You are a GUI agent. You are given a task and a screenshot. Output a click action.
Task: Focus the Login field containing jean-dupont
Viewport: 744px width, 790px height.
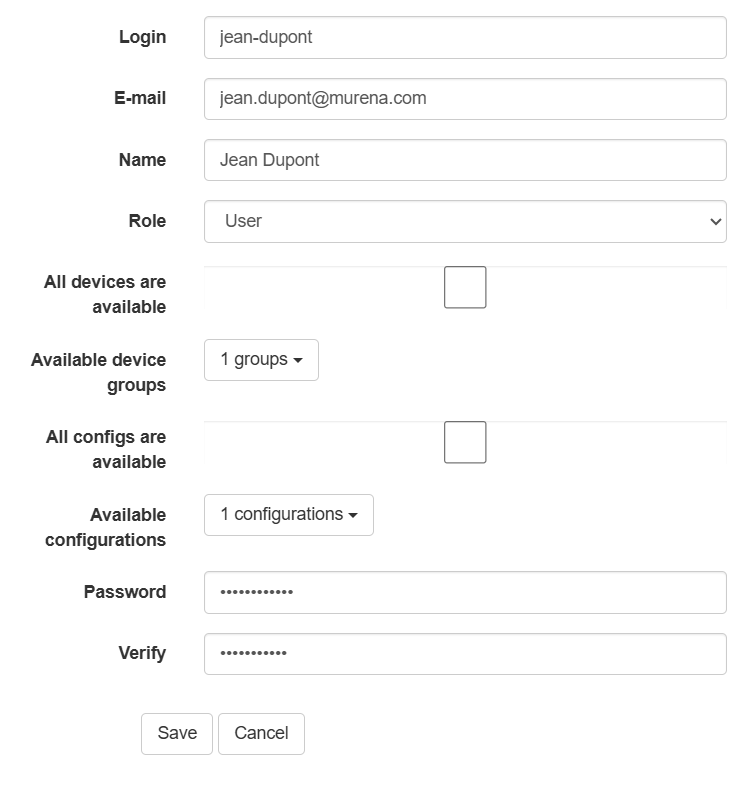point(465,38)
